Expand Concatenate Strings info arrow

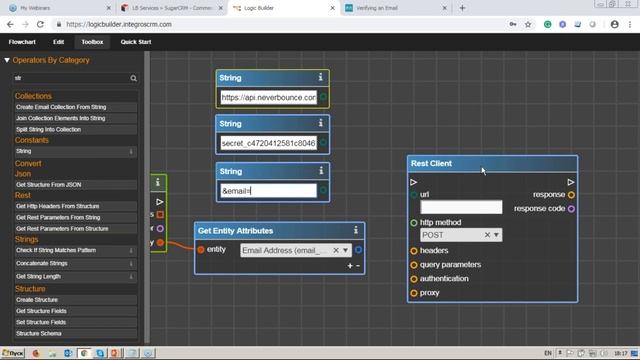point(131,264)
